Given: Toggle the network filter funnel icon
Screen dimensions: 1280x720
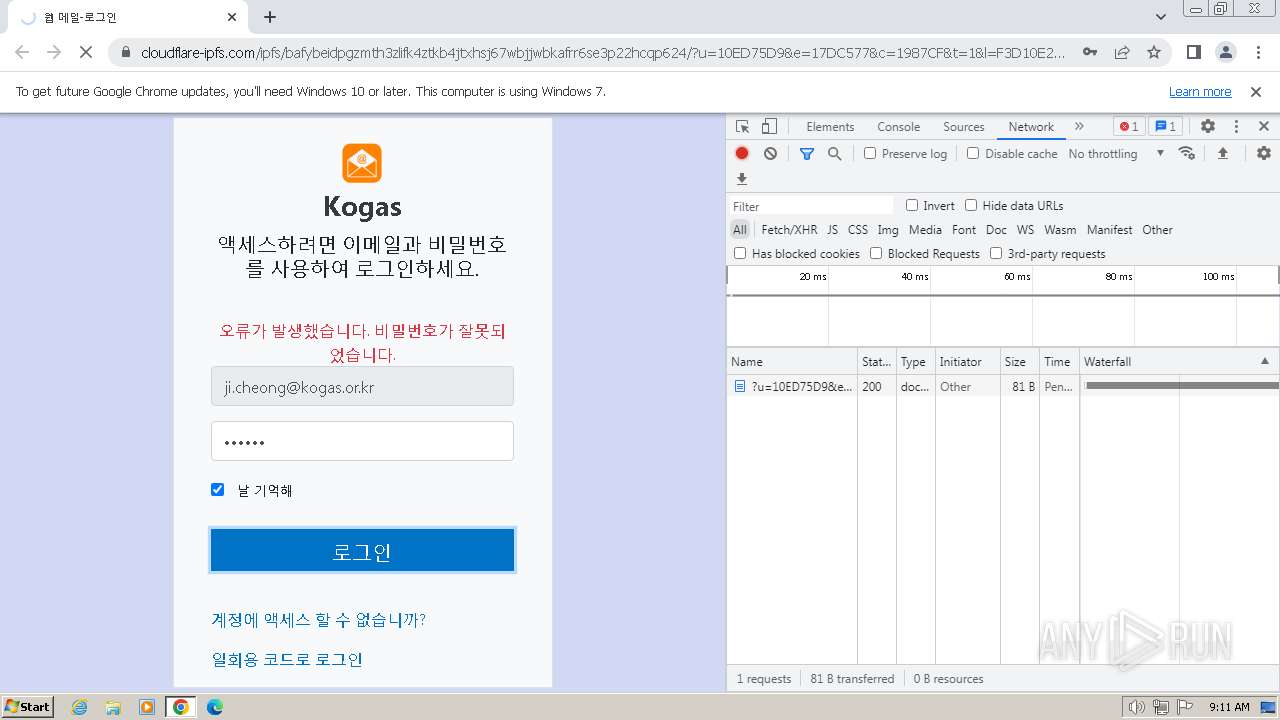Looking at the screenshot, I should [x=807, y=154].
